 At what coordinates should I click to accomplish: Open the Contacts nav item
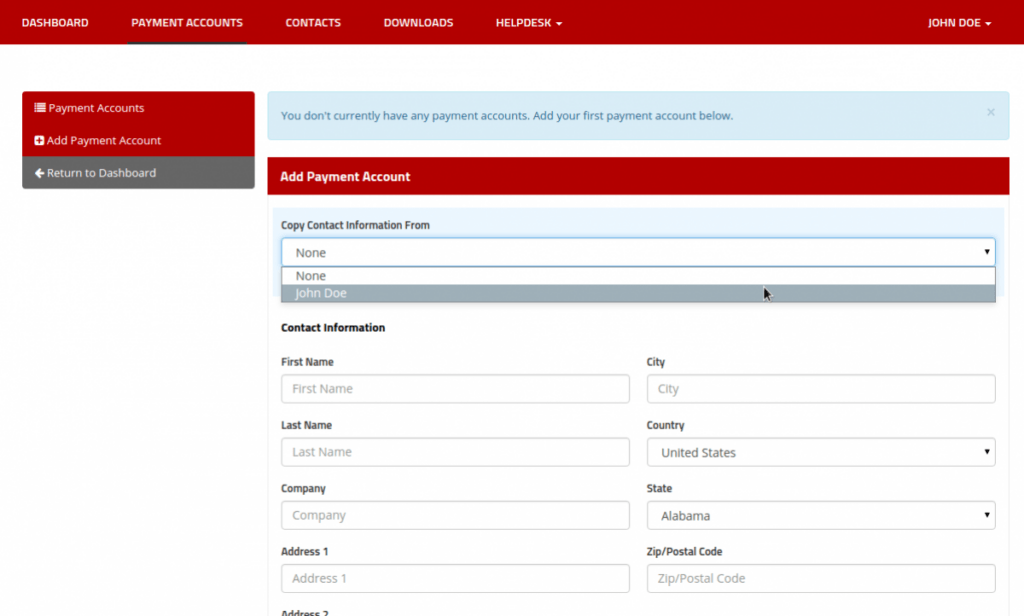tap(313, 23)
